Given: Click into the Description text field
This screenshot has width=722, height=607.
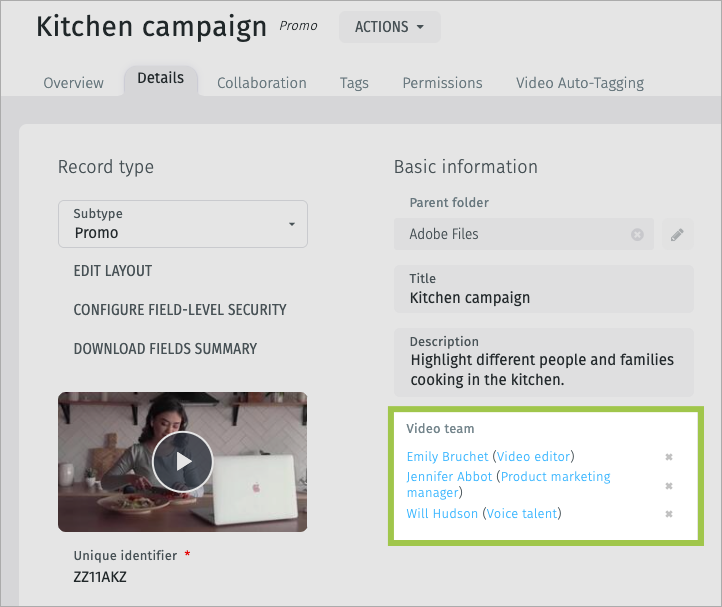Looking at the screenshot, I should pos(544,362).
